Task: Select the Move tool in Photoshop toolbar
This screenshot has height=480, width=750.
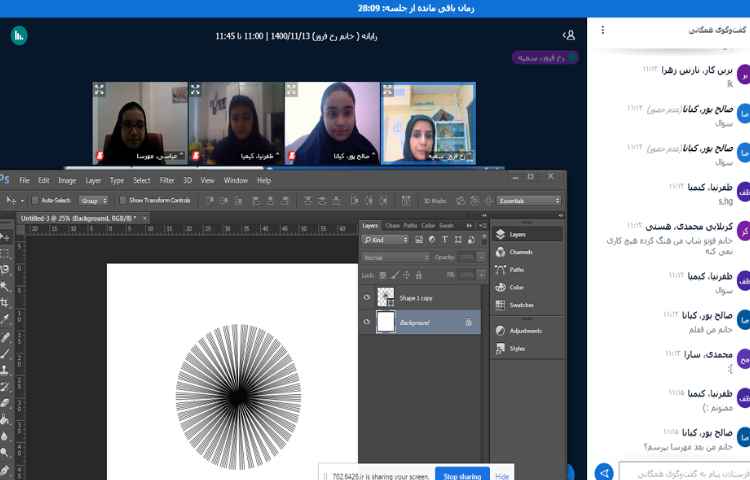Action: click(6, 238)
